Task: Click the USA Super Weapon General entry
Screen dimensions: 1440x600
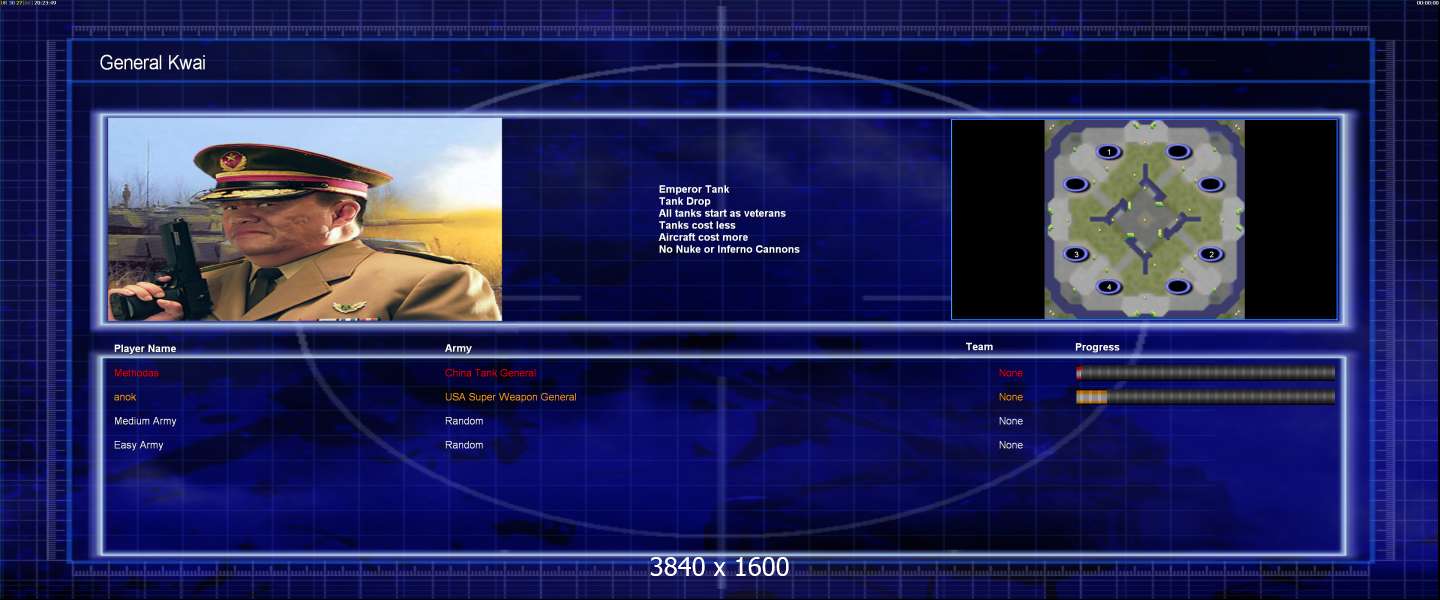Action: click(x=510, y=397)
